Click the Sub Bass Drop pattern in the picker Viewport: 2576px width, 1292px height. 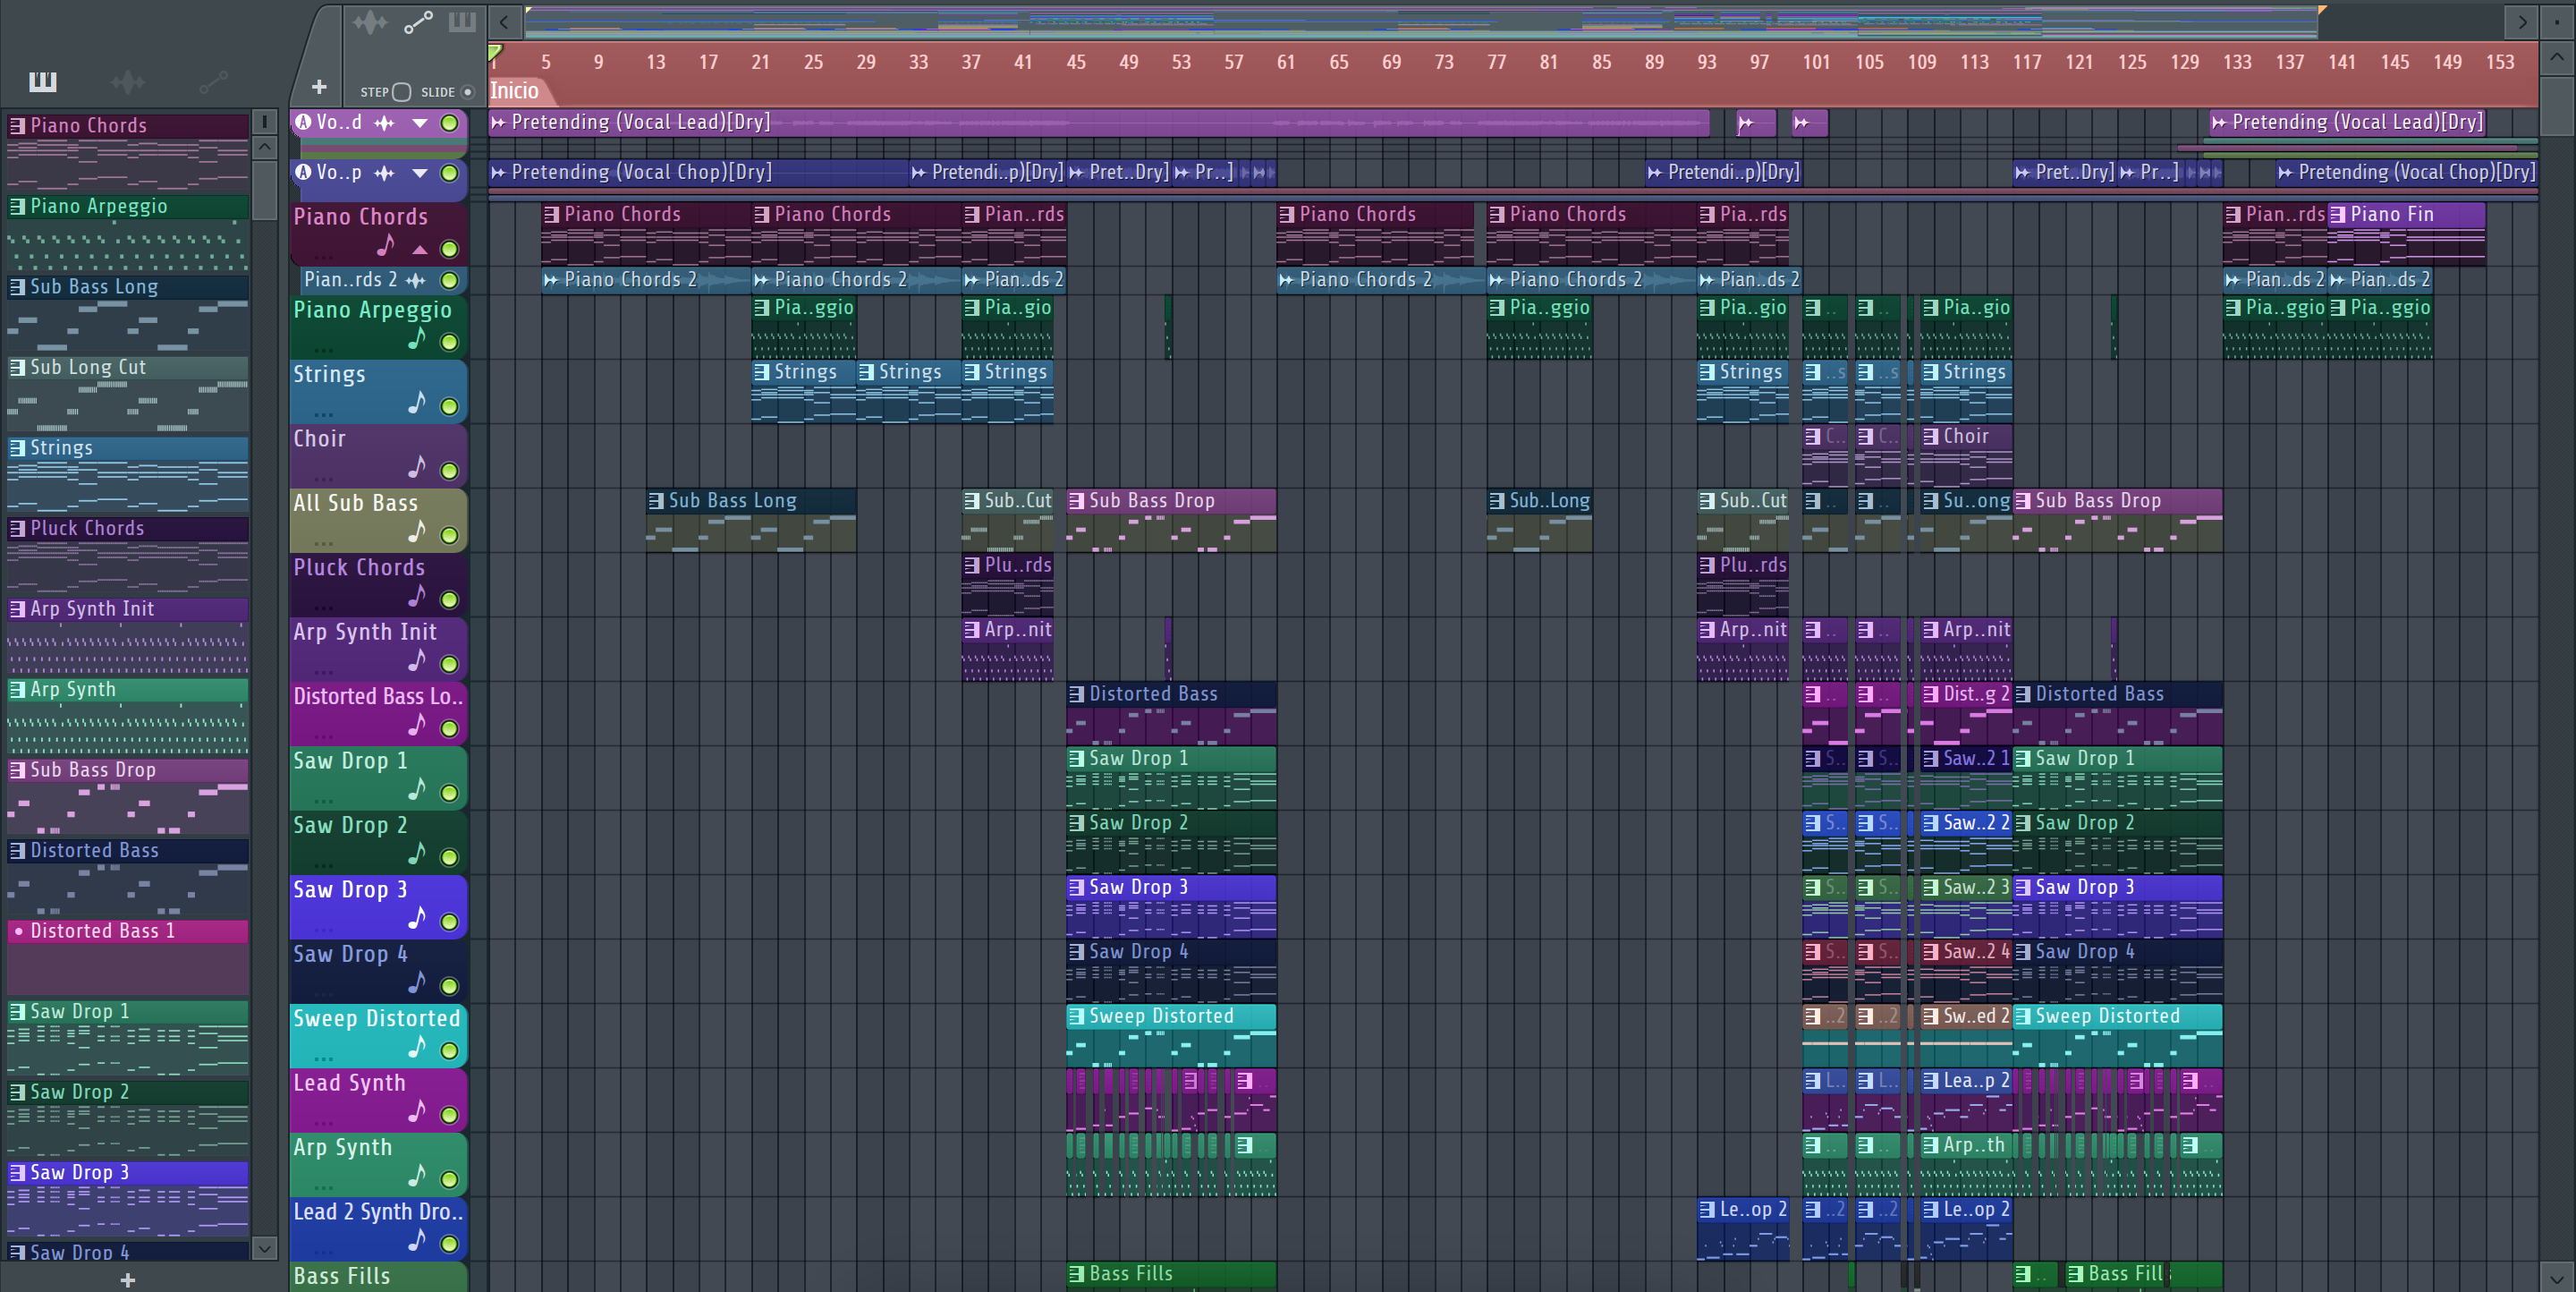(92, 770)
